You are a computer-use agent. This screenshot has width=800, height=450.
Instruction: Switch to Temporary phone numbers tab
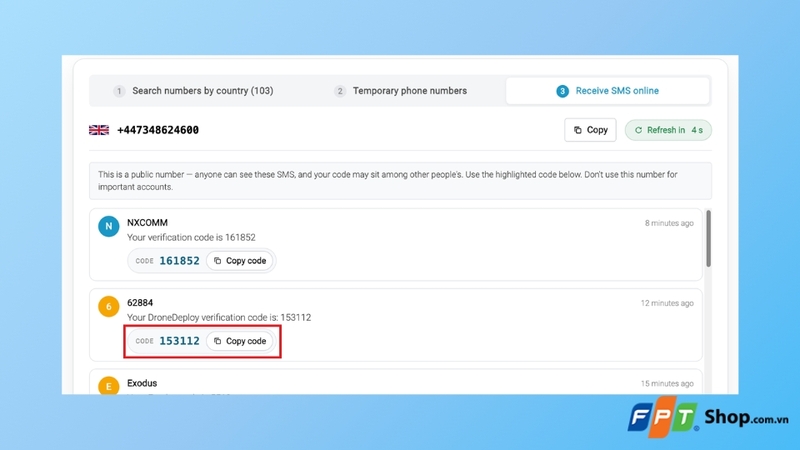[400, 91]
